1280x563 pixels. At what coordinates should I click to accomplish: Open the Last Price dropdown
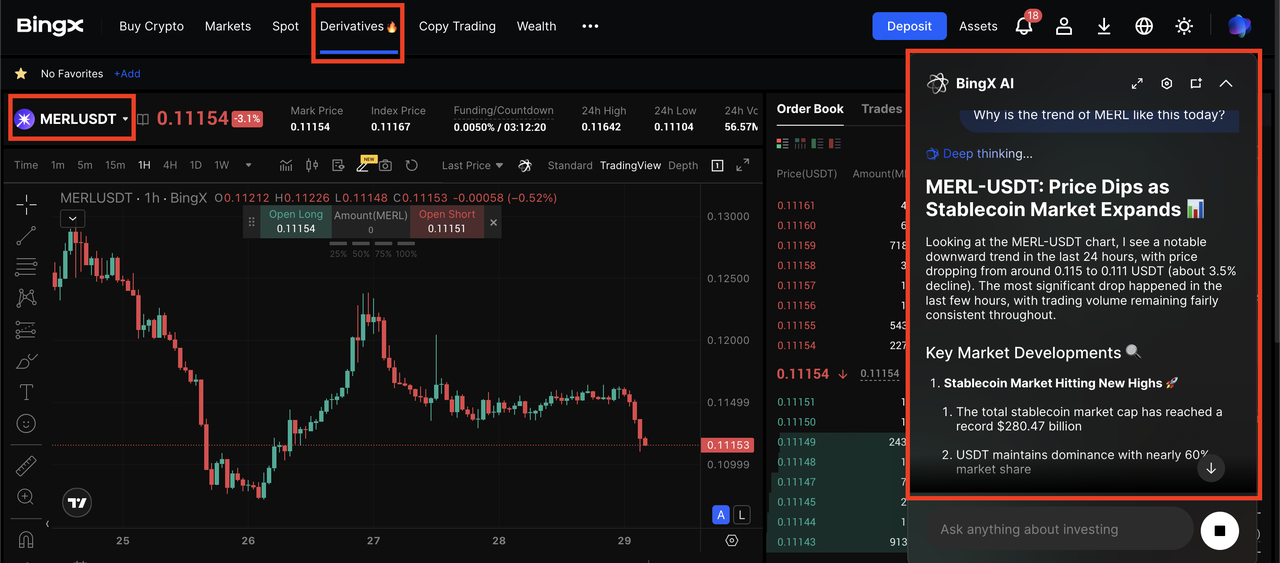[473, 165]
